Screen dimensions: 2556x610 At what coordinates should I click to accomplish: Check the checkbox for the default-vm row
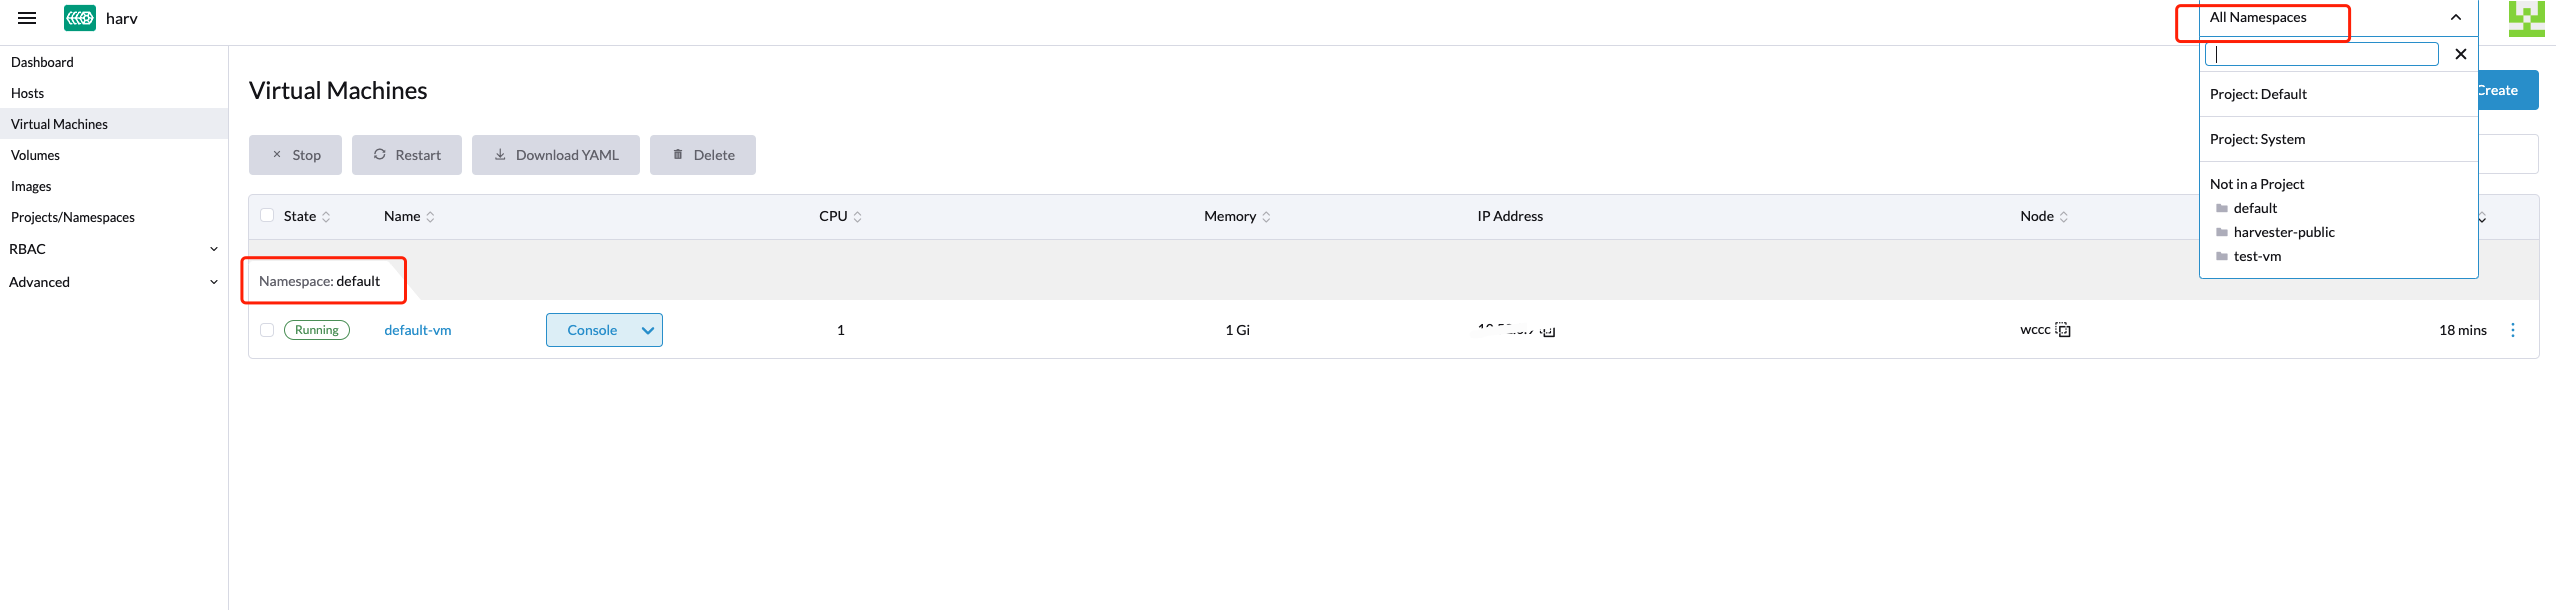(x=267, y=329)
